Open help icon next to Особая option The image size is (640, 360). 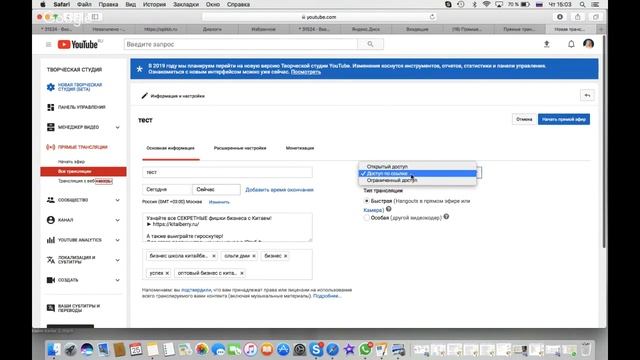click(446, 217)
